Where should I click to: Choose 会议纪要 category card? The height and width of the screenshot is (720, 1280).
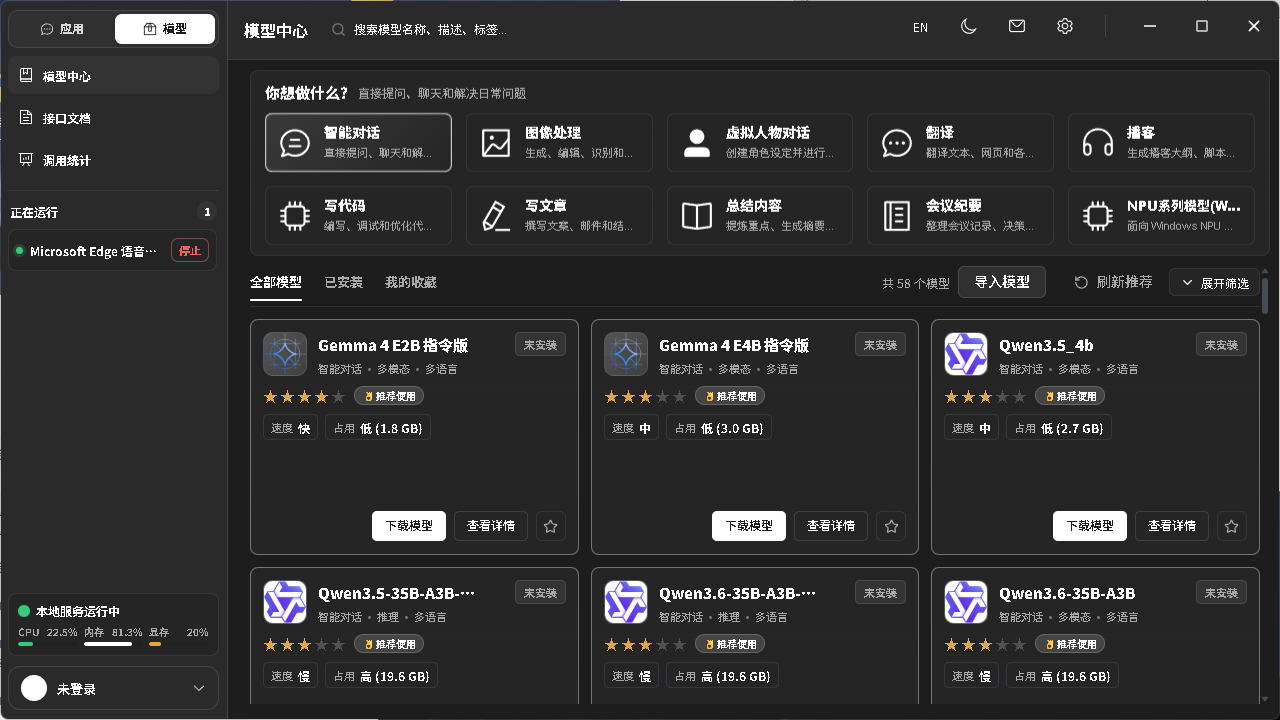pyautogui.click(x=960, y=215)
